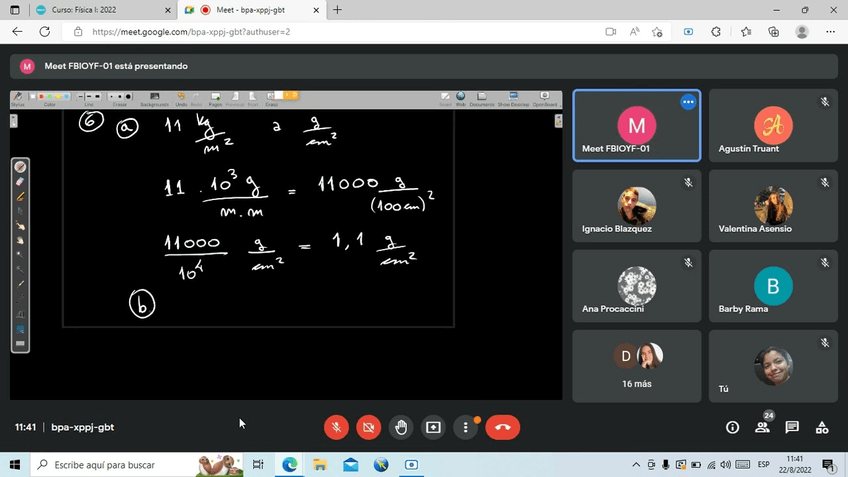
Task: Select the largest eraser size
Action: [x=128, y=97]
